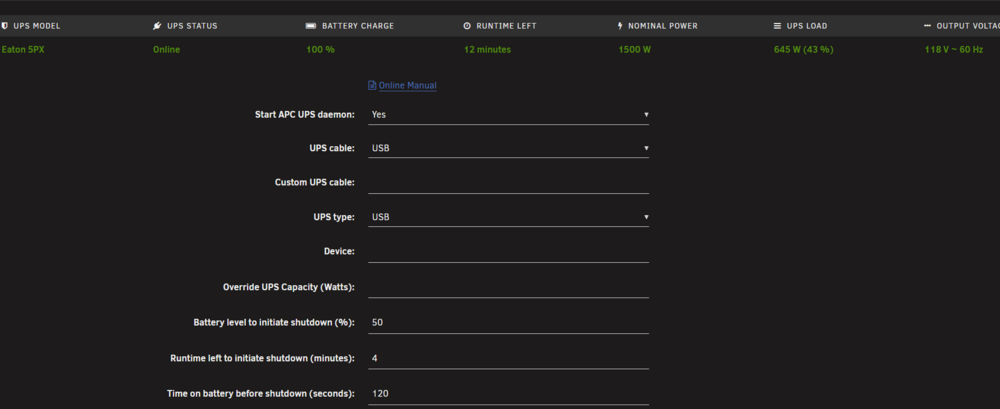This screenshot has height=409, width=1000.
Task: Click the Battery level to initiate shutdown field
Action: pos(508,323)
